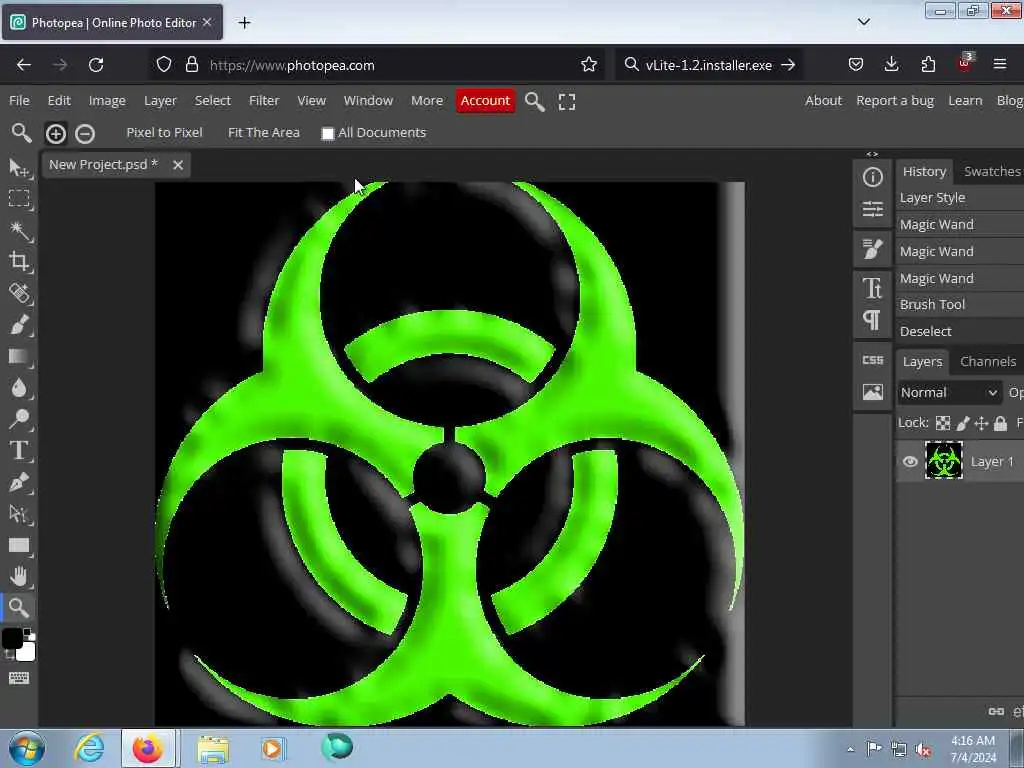Open the Info panel icon

click(x=872, y=177)
